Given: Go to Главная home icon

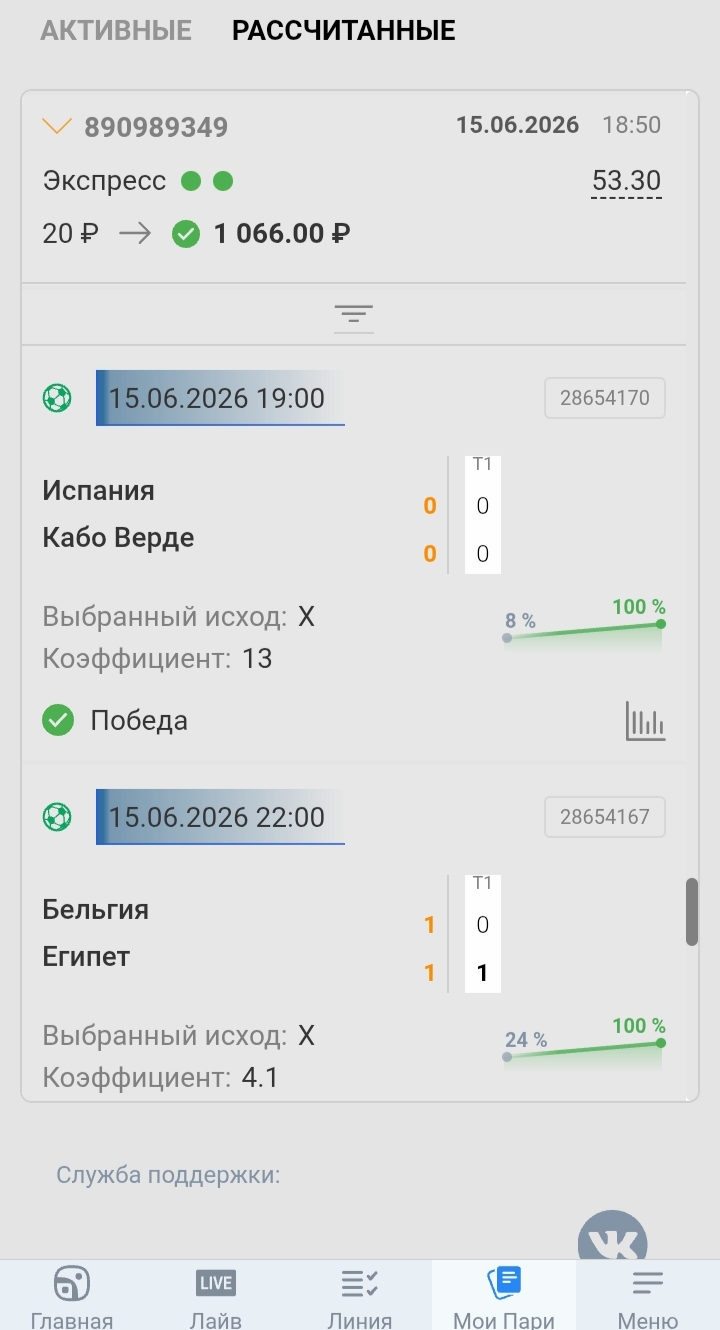Looking at the screenshot, I should coord(72,1297).
